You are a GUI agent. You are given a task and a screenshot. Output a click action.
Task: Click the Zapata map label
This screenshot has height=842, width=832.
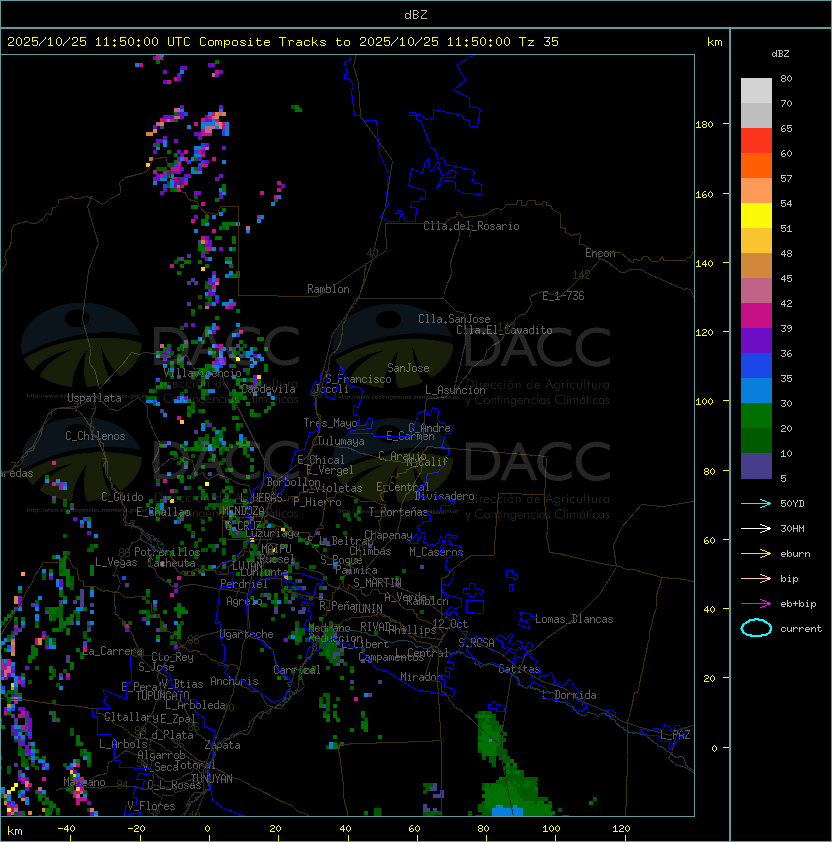coord(222,745)
